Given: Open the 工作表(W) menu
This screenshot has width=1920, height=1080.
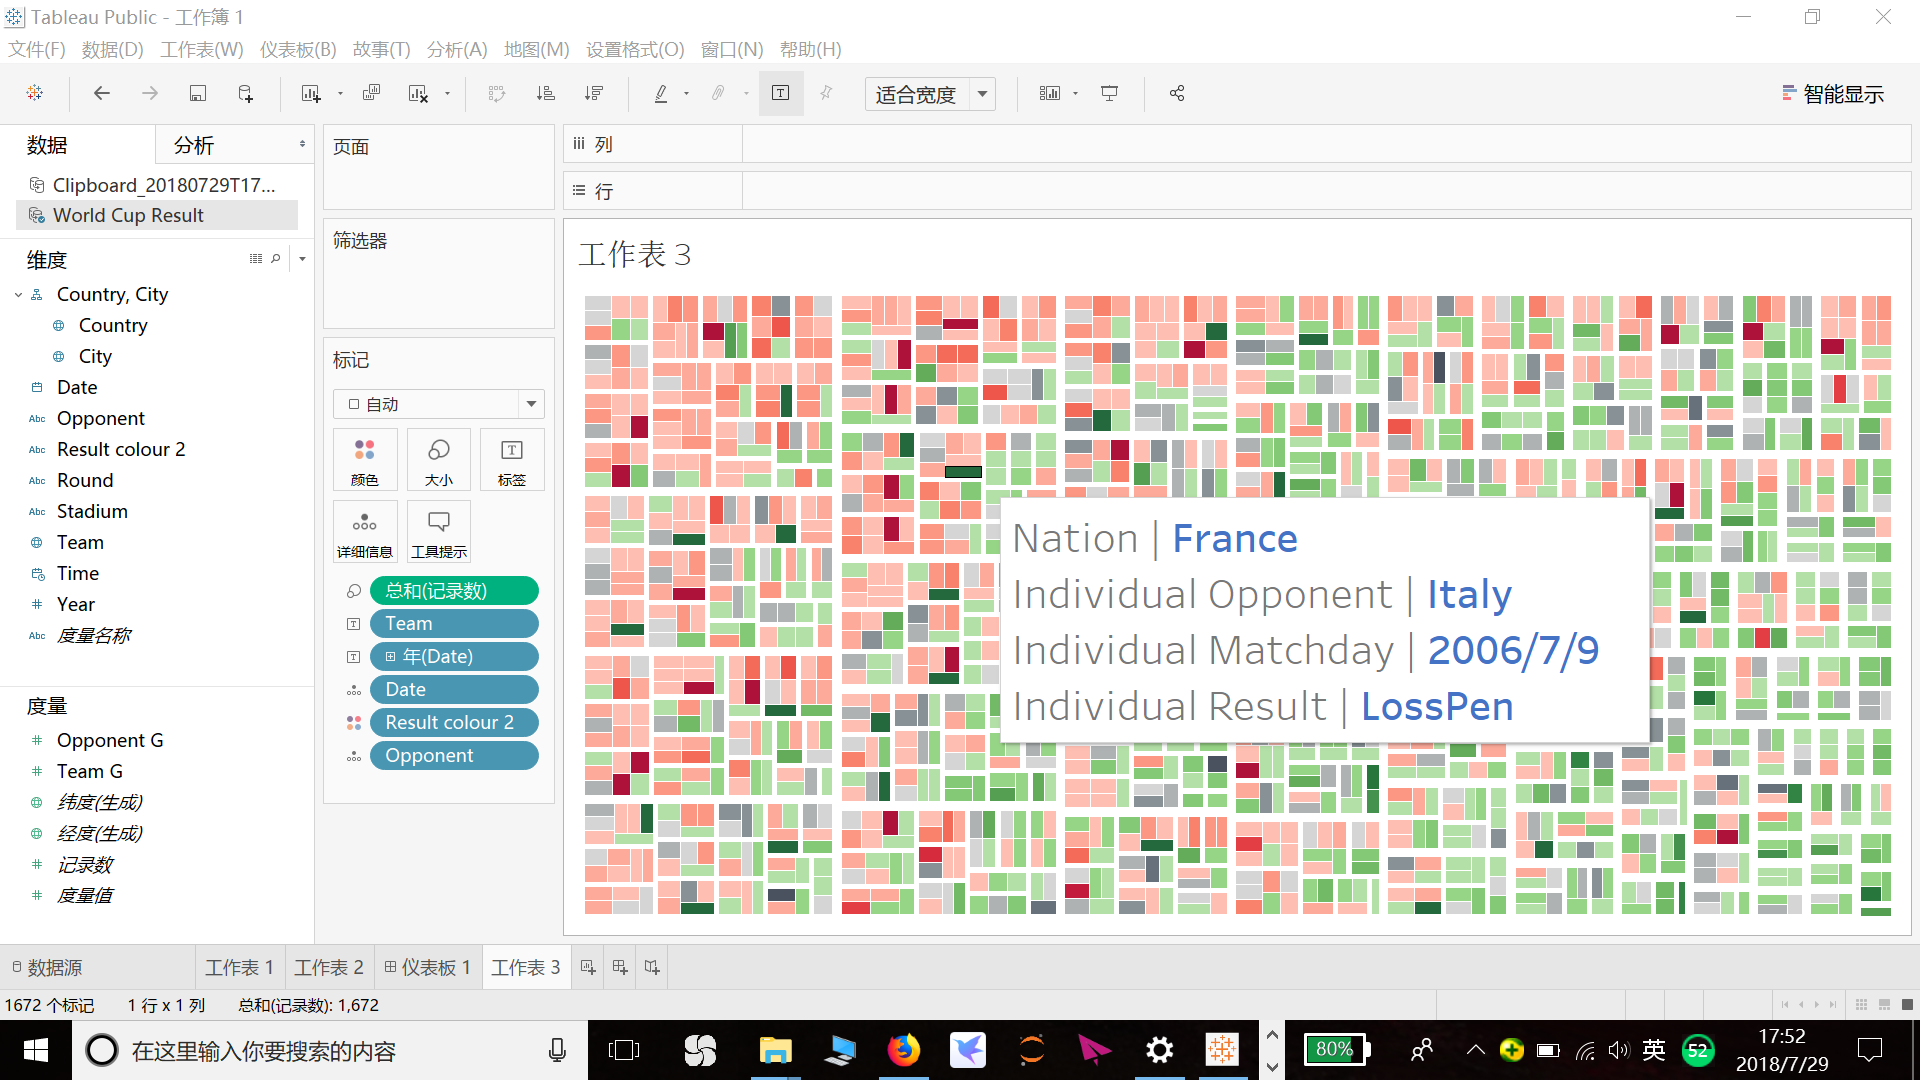Looking at the screenshot, I should point(202,50).
